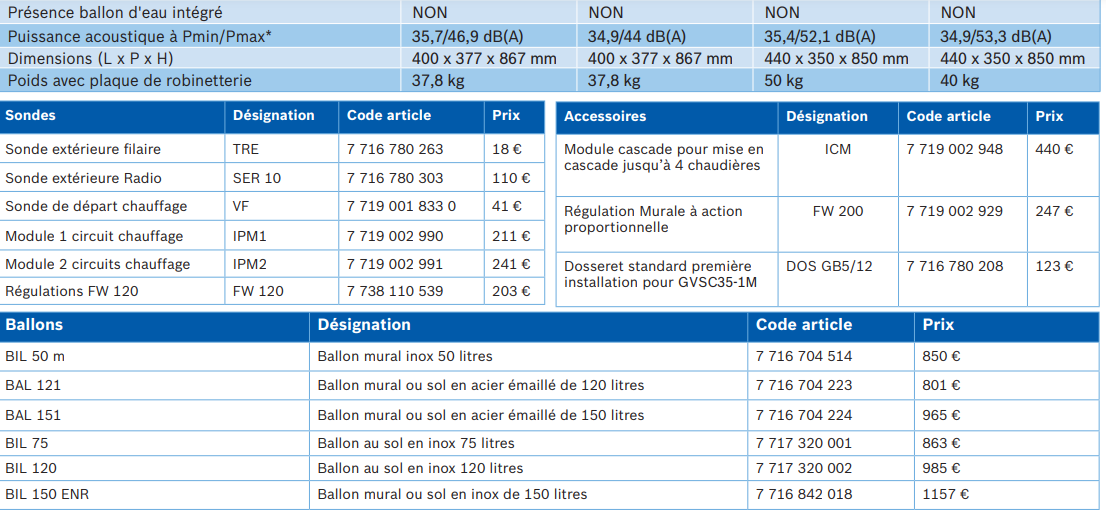Click the 440 € price

pyautogui.click(x=1055, y=150)
